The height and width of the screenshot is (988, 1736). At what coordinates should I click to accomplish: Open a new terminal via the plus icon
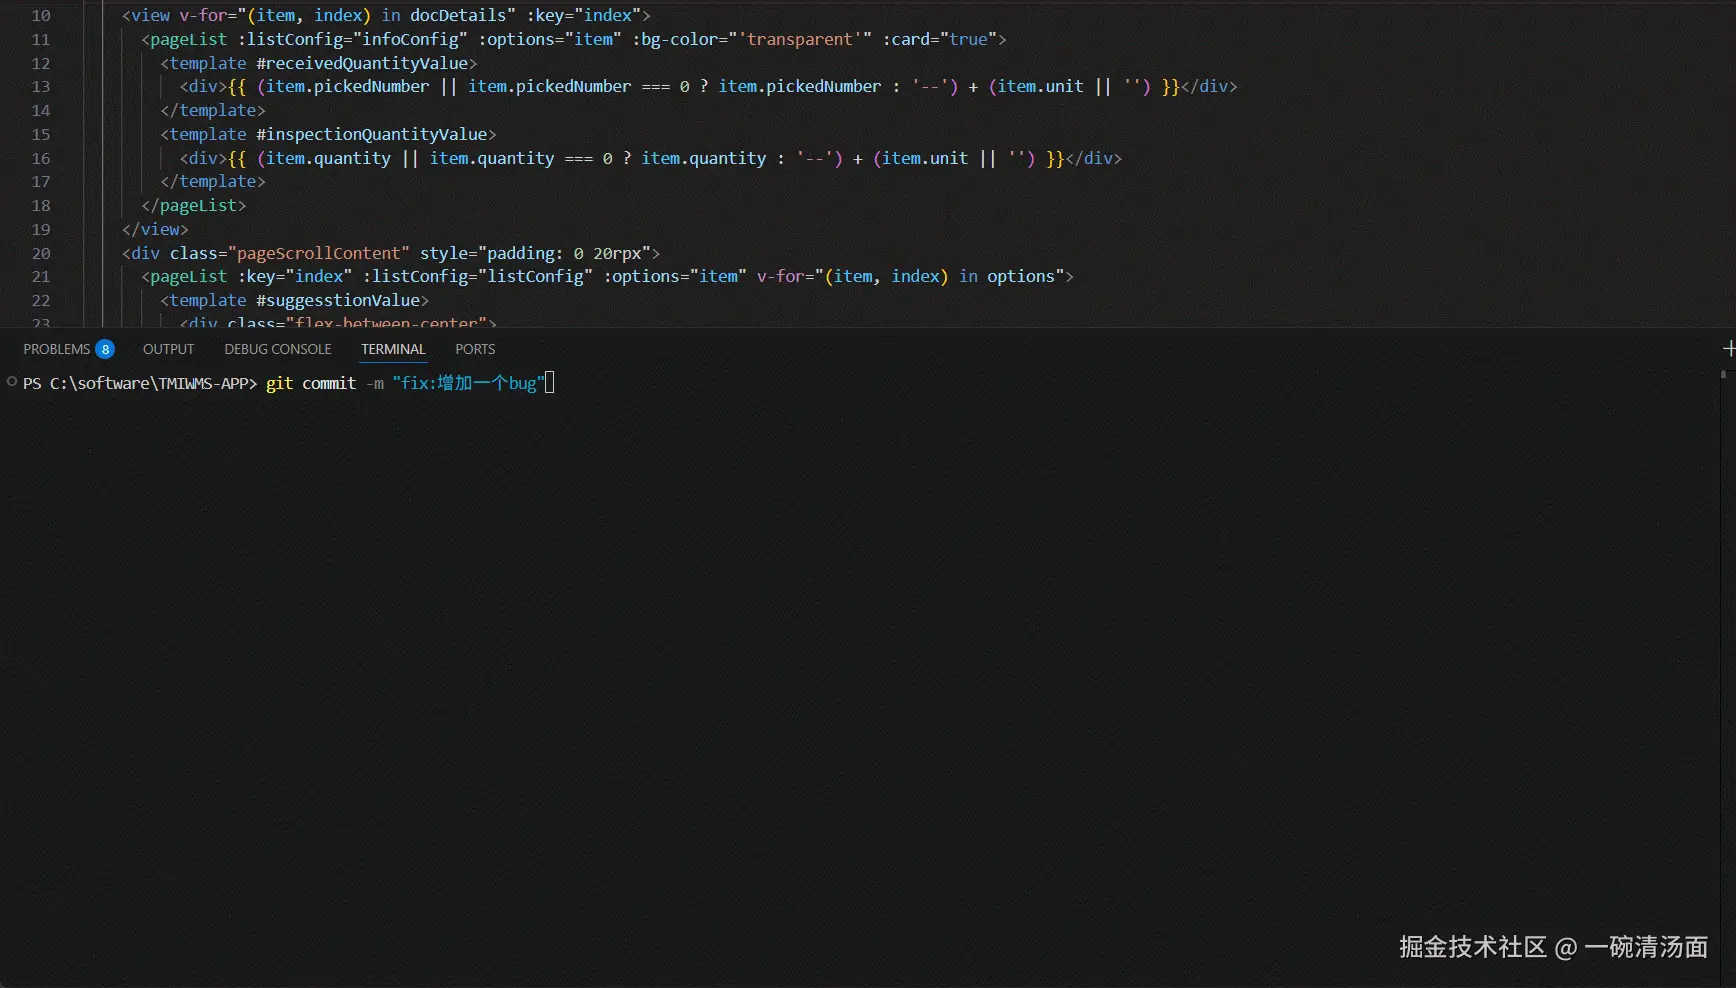(1727, 348)
